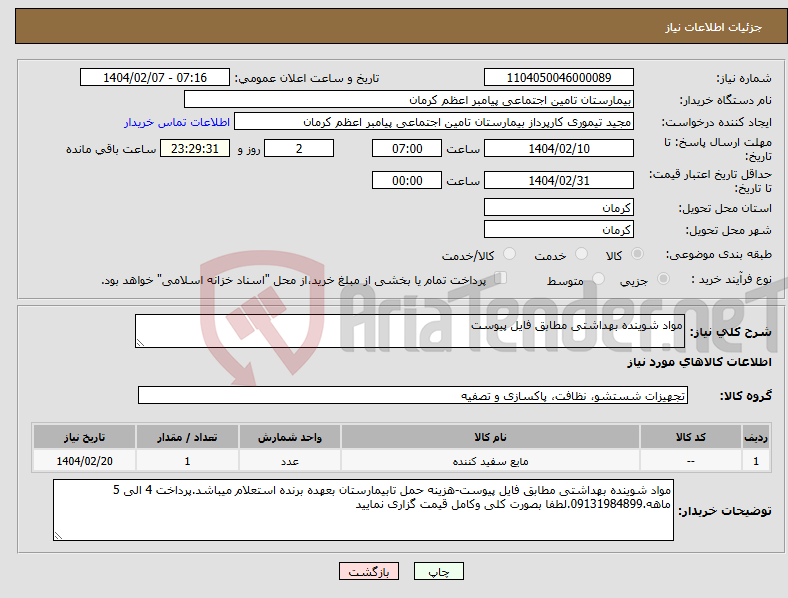Select the کالا/خدمت radio button
The height and width of the screenshot is (598, 788).
tap(510, 254)
